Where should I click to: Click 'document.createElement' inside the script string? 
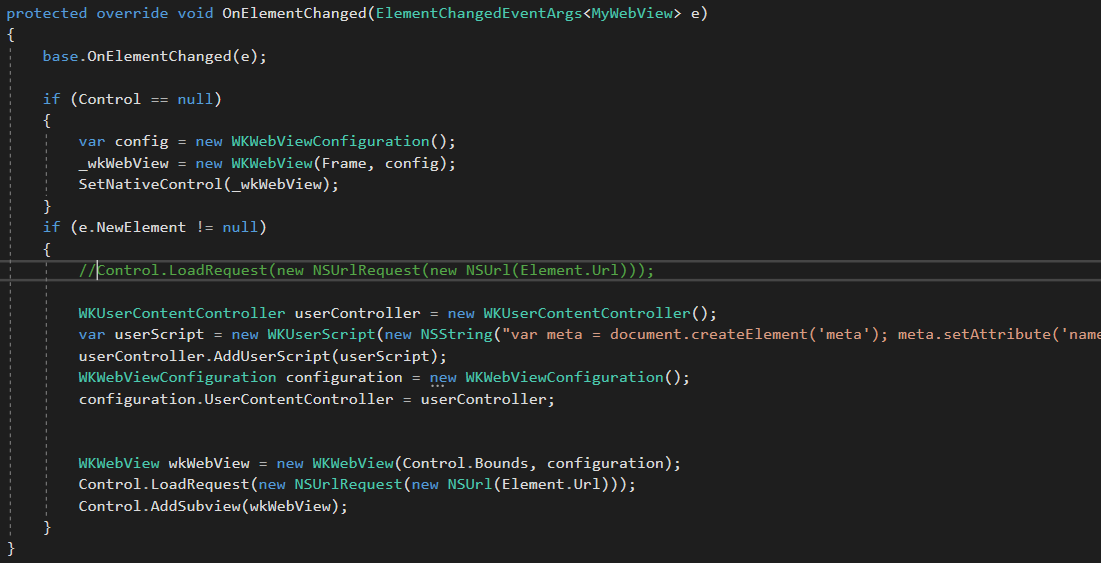pyautogui.click(x=708, y=334)
